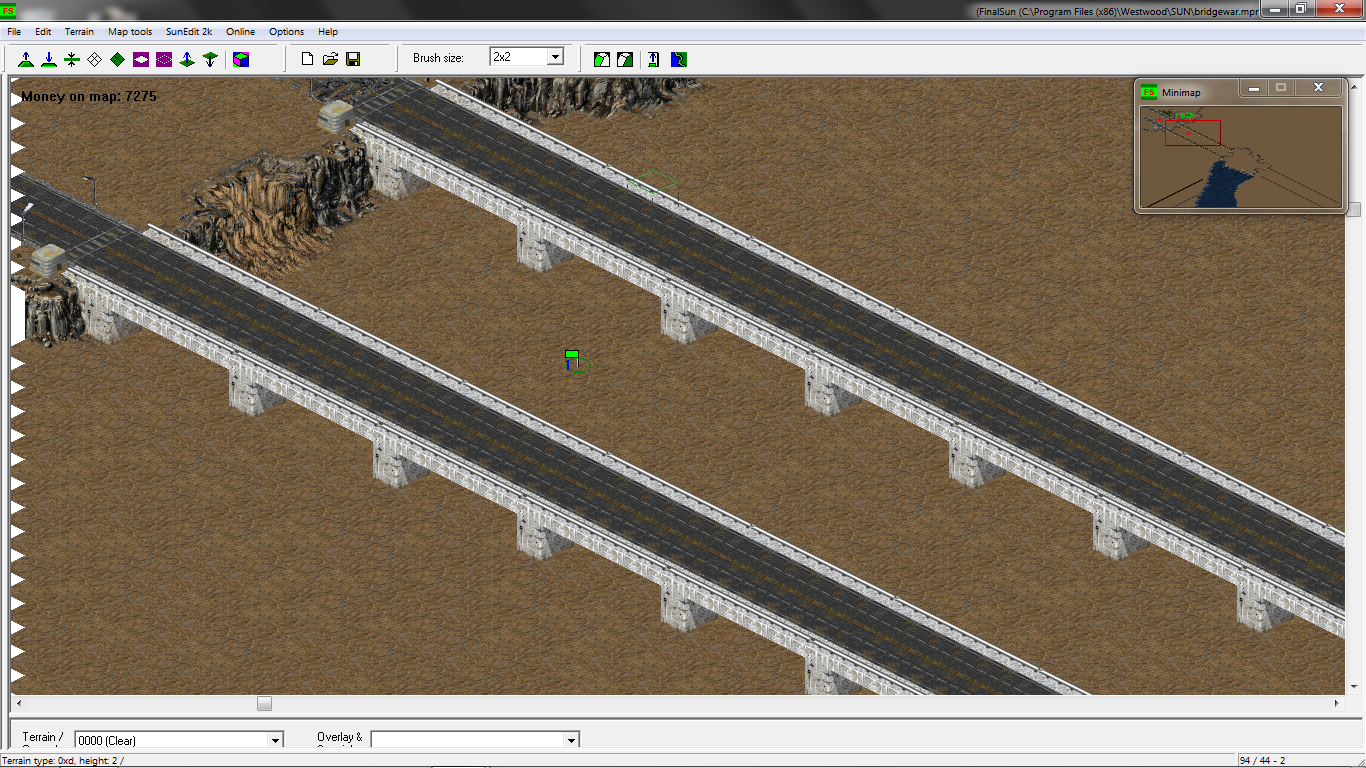Click the horizontal scrollbar thumb
1366x768 pixels.
pyautogui.click(x=264, y=704)
